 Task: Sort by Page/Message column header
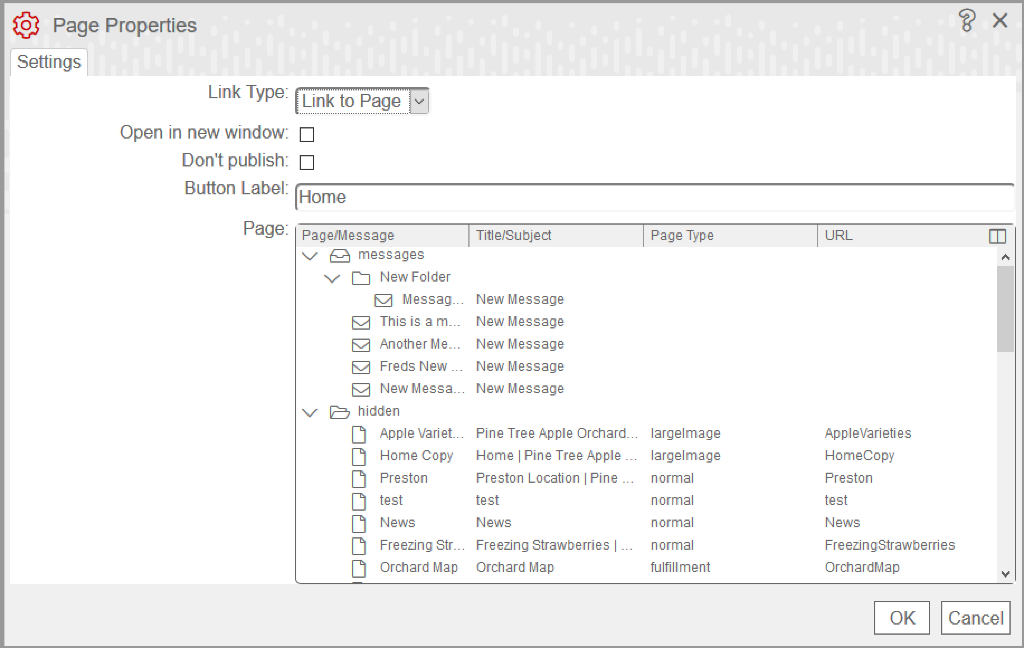click(383, 235)
